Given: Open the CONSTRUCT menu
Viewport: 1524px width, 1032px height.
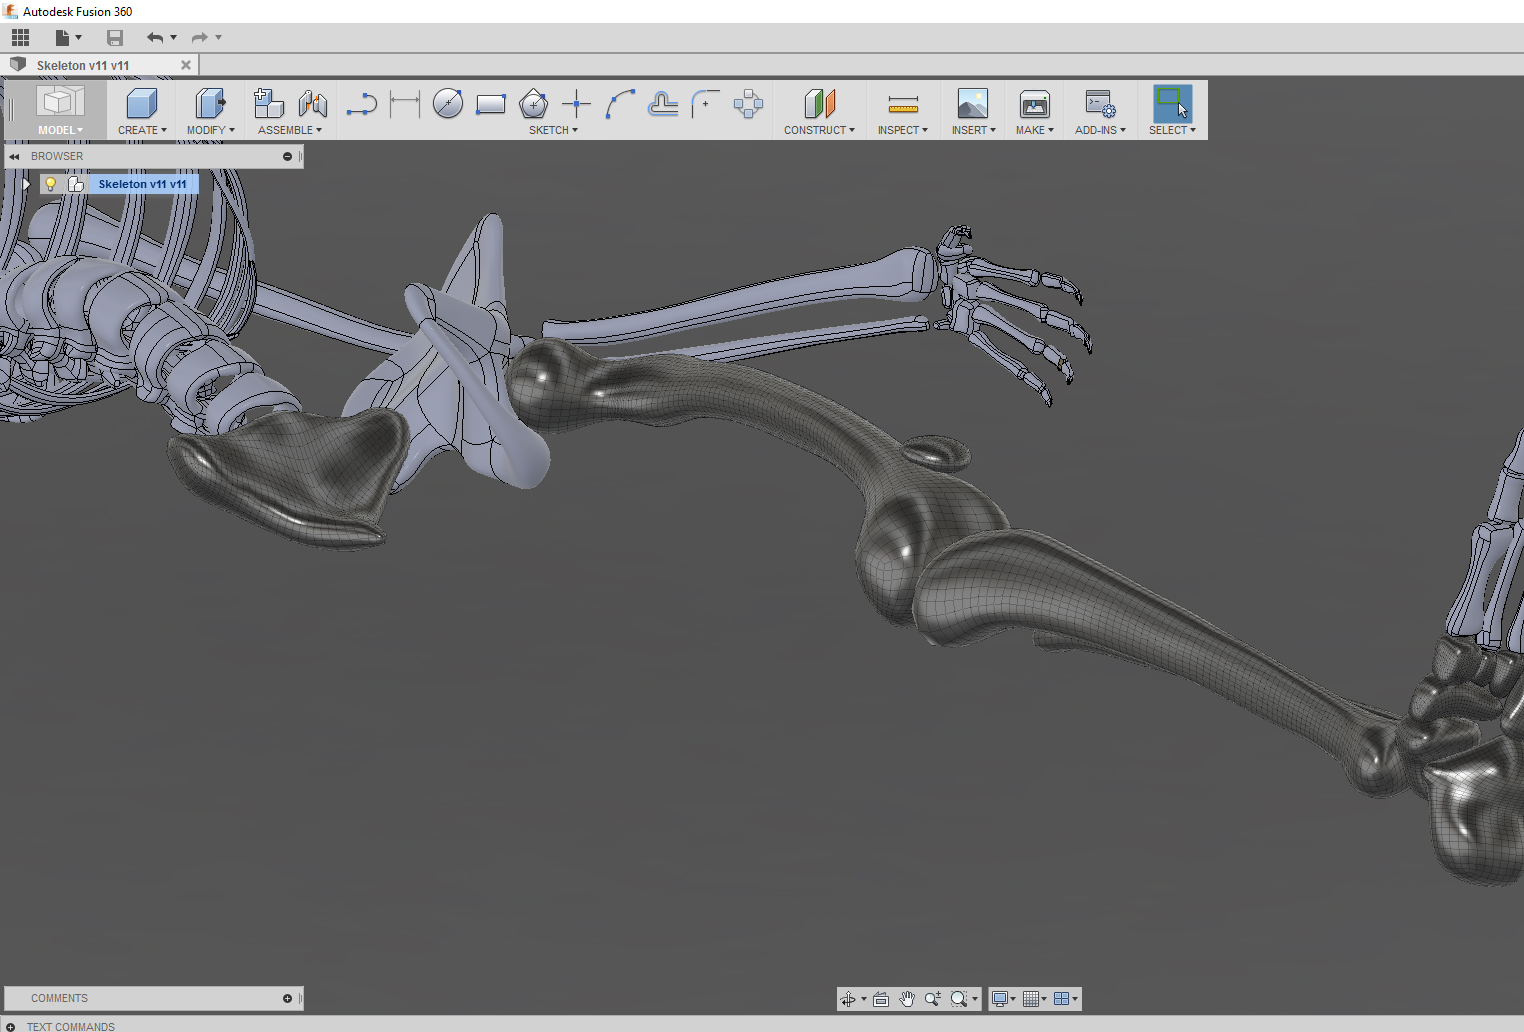Looking at the screenshot, I should [819, 130].
